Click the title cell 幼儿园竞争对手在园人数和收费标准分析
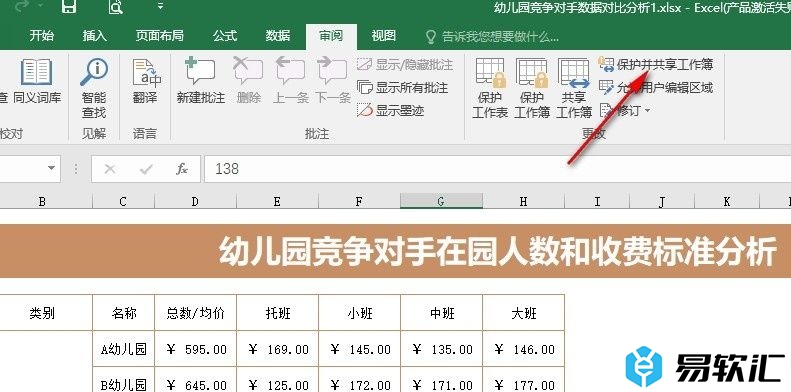 (396, 251)
